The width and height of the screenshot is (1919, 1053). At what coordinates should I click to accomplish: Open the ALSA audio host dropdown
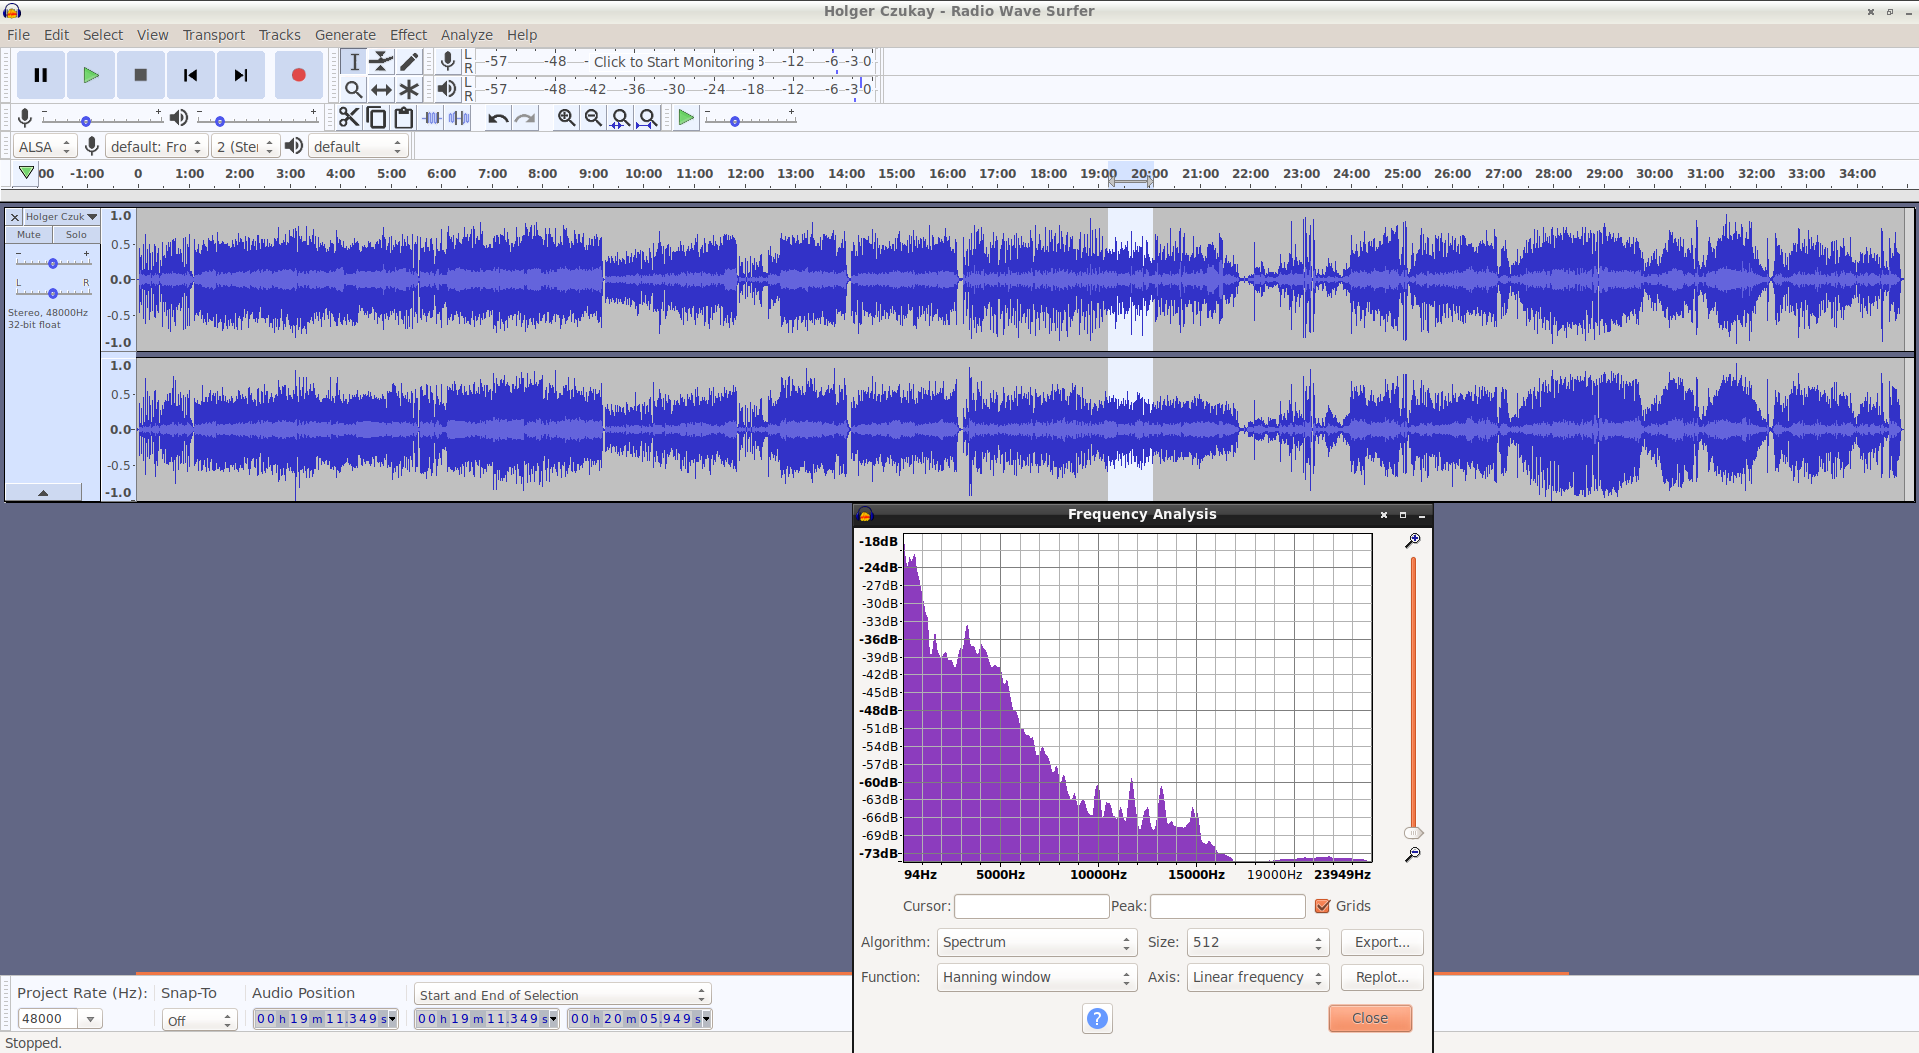click(x=44, y=147)
